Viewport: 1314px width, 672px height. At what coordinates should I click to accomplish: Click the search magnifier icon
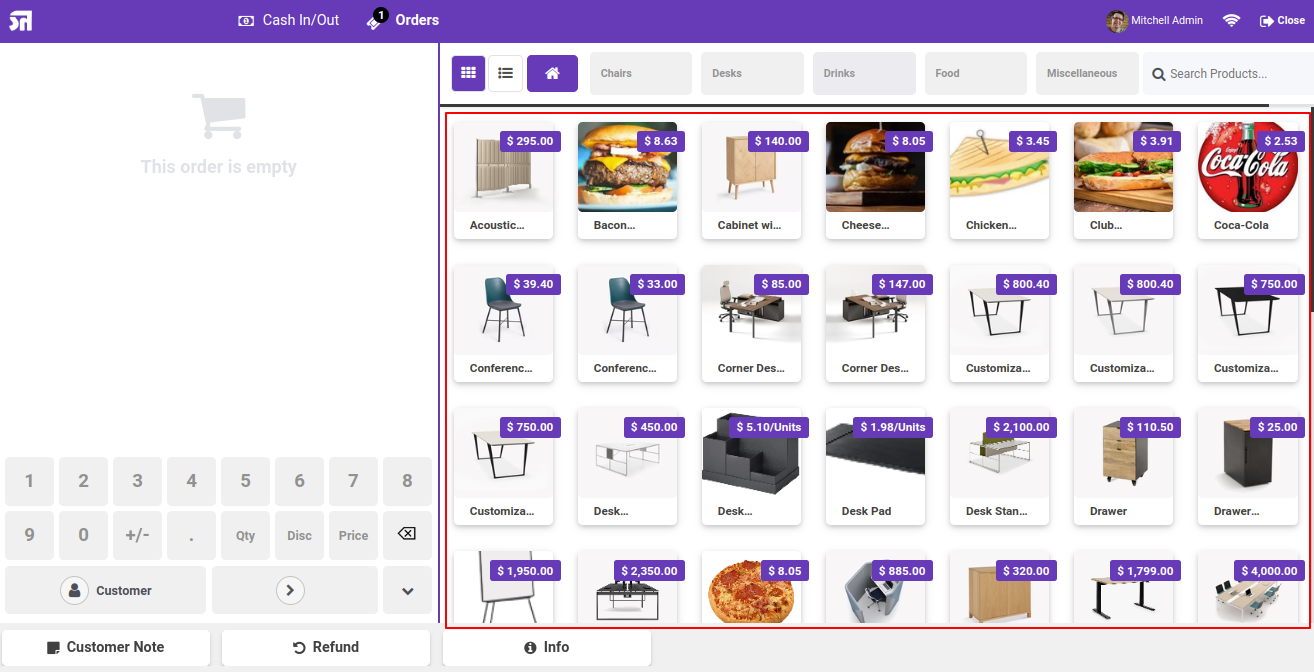1159,74
